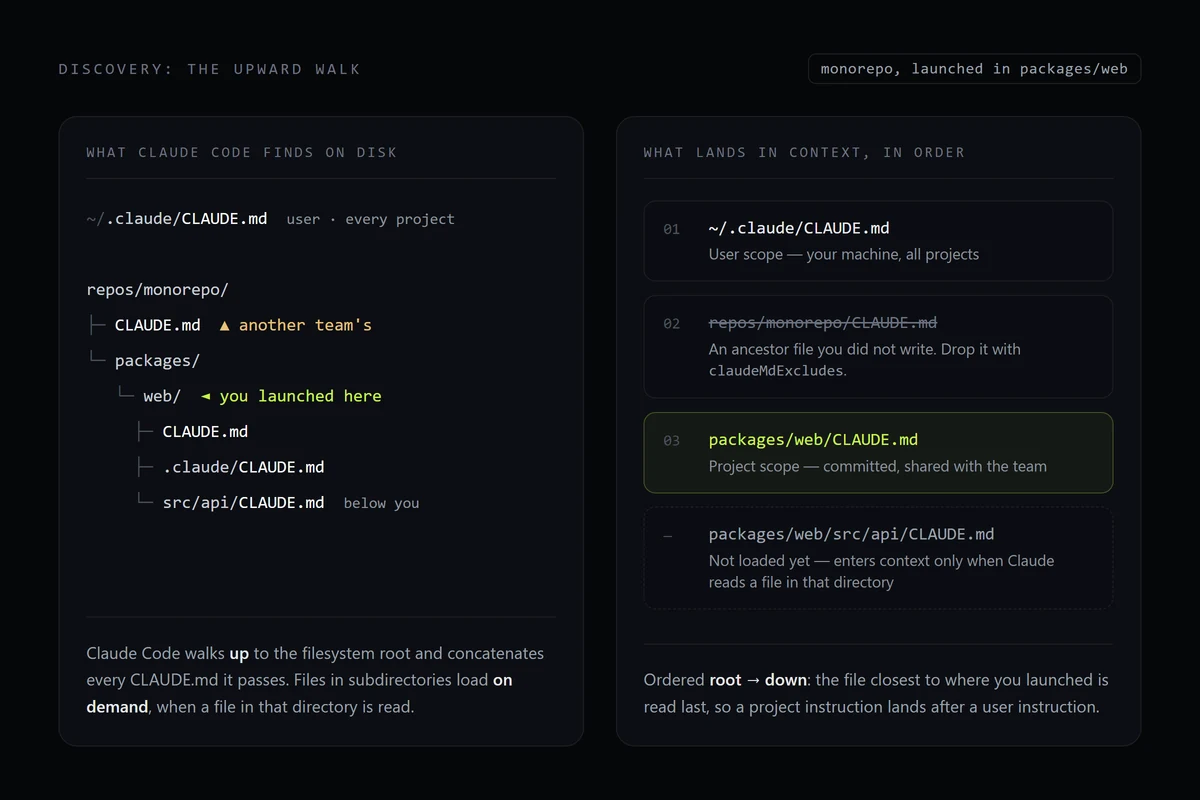Click the green arrow before 'you launched here'
The image size is (1200, 800).
pyautogui.click(x=205, y=396)
